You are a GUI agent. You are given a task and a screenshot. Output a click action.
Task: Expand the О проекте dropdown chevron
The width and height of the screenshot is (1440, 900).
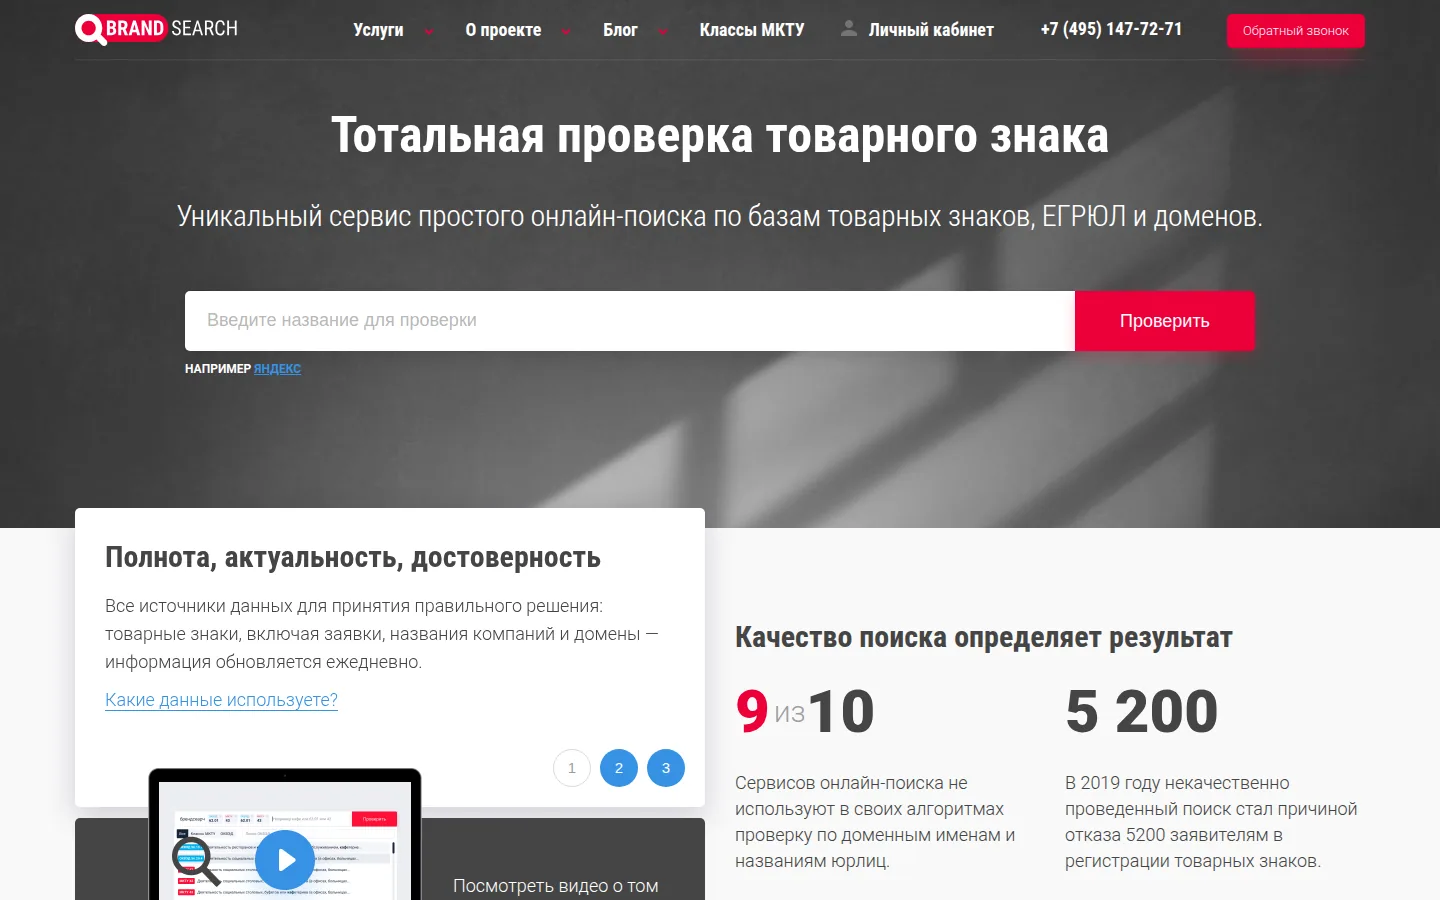566,31
